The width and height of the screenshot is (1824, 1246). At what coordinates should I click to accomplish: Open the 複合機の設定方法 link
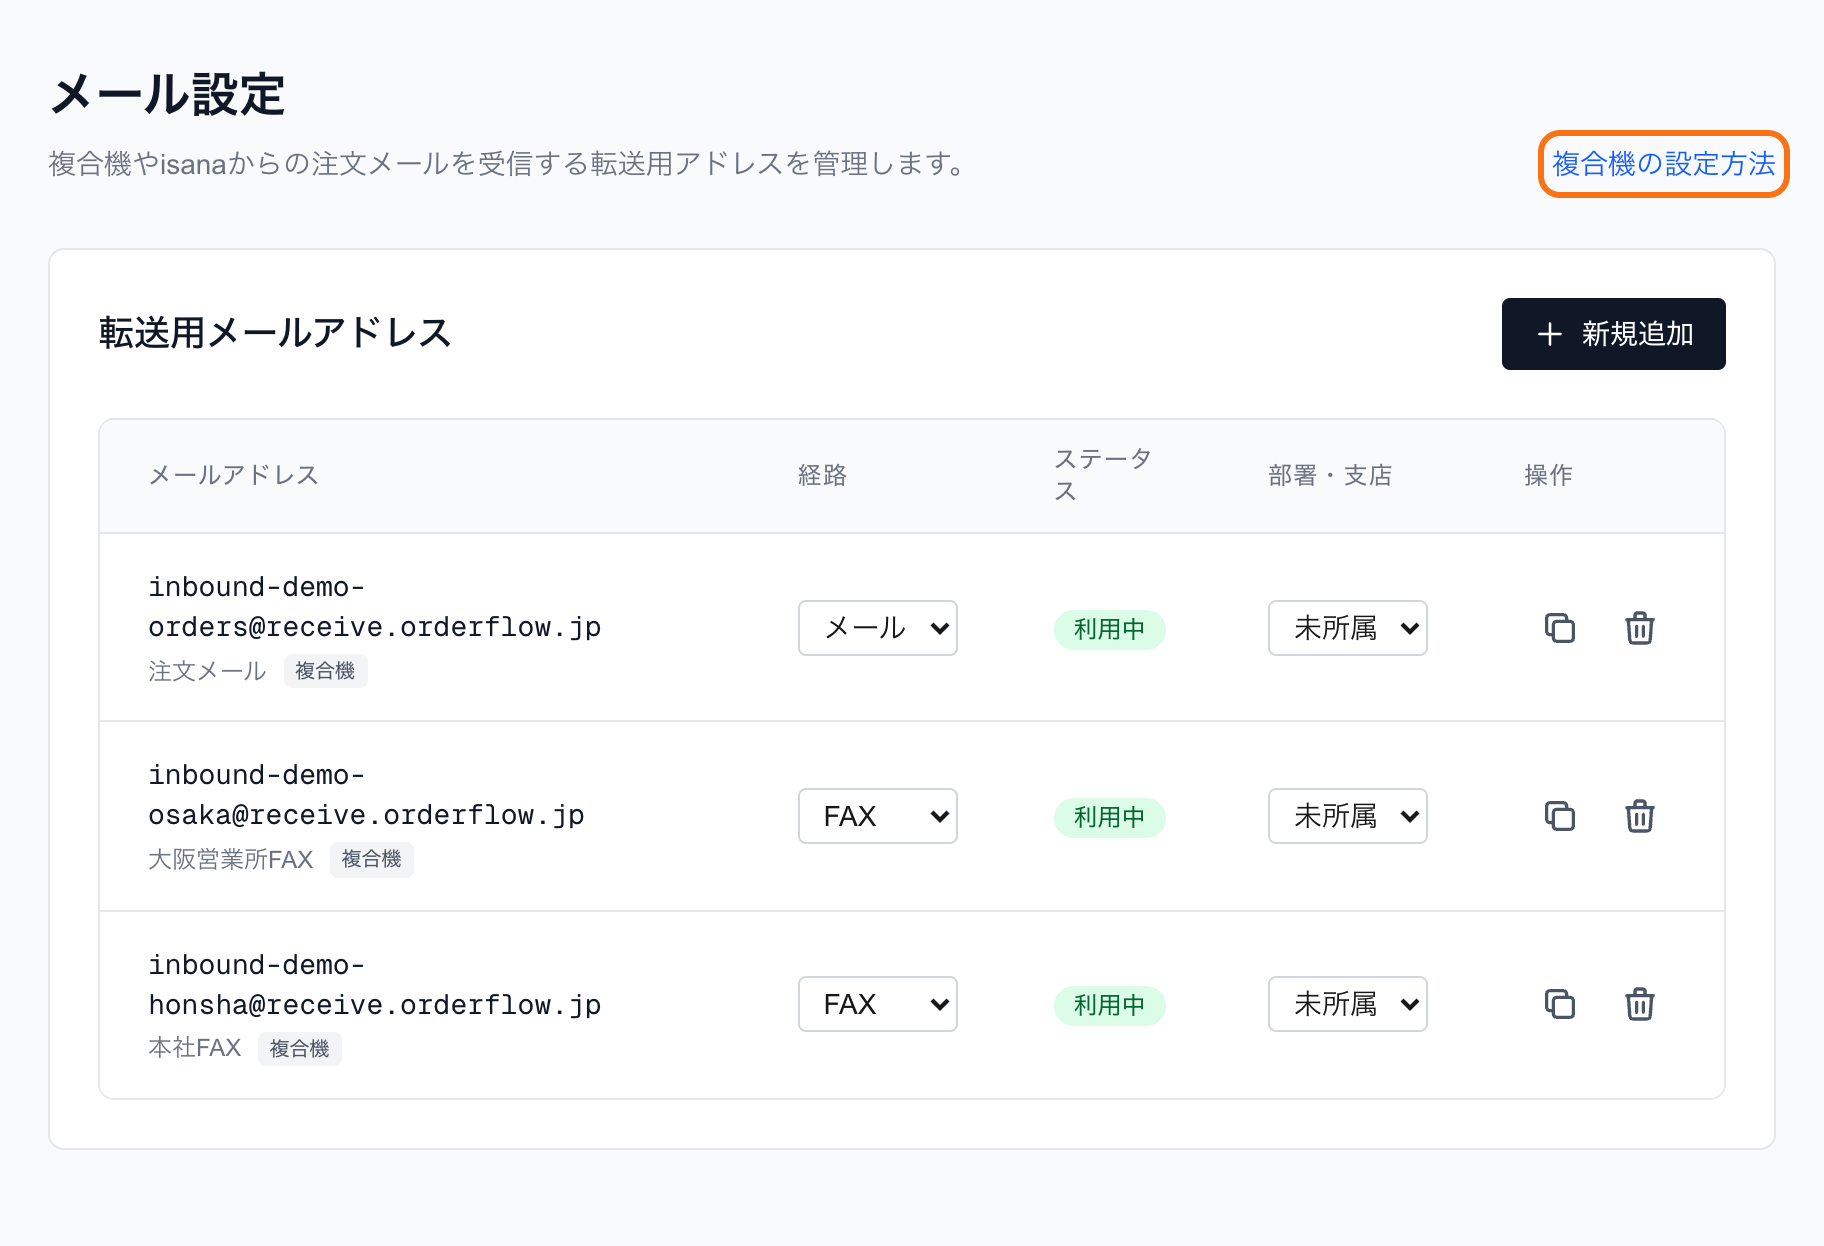coord(1664,164)
